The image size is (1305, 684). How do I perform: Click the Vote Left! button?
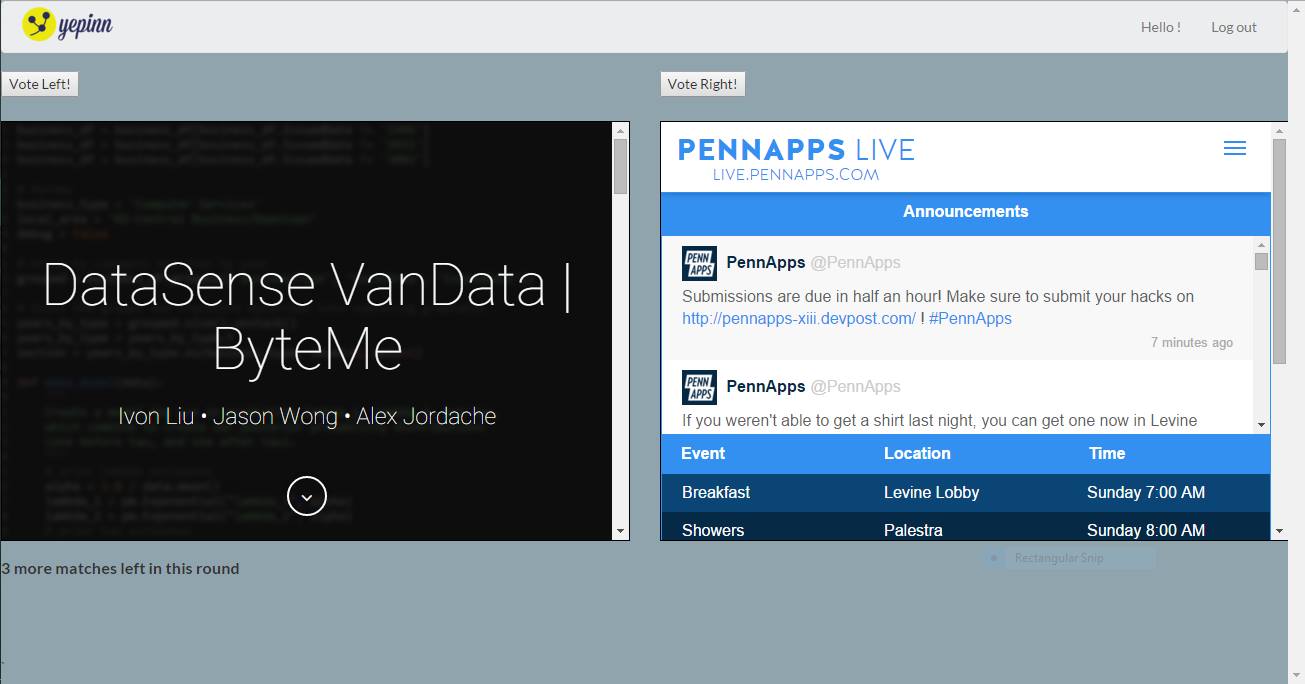[x=40, y=84]
